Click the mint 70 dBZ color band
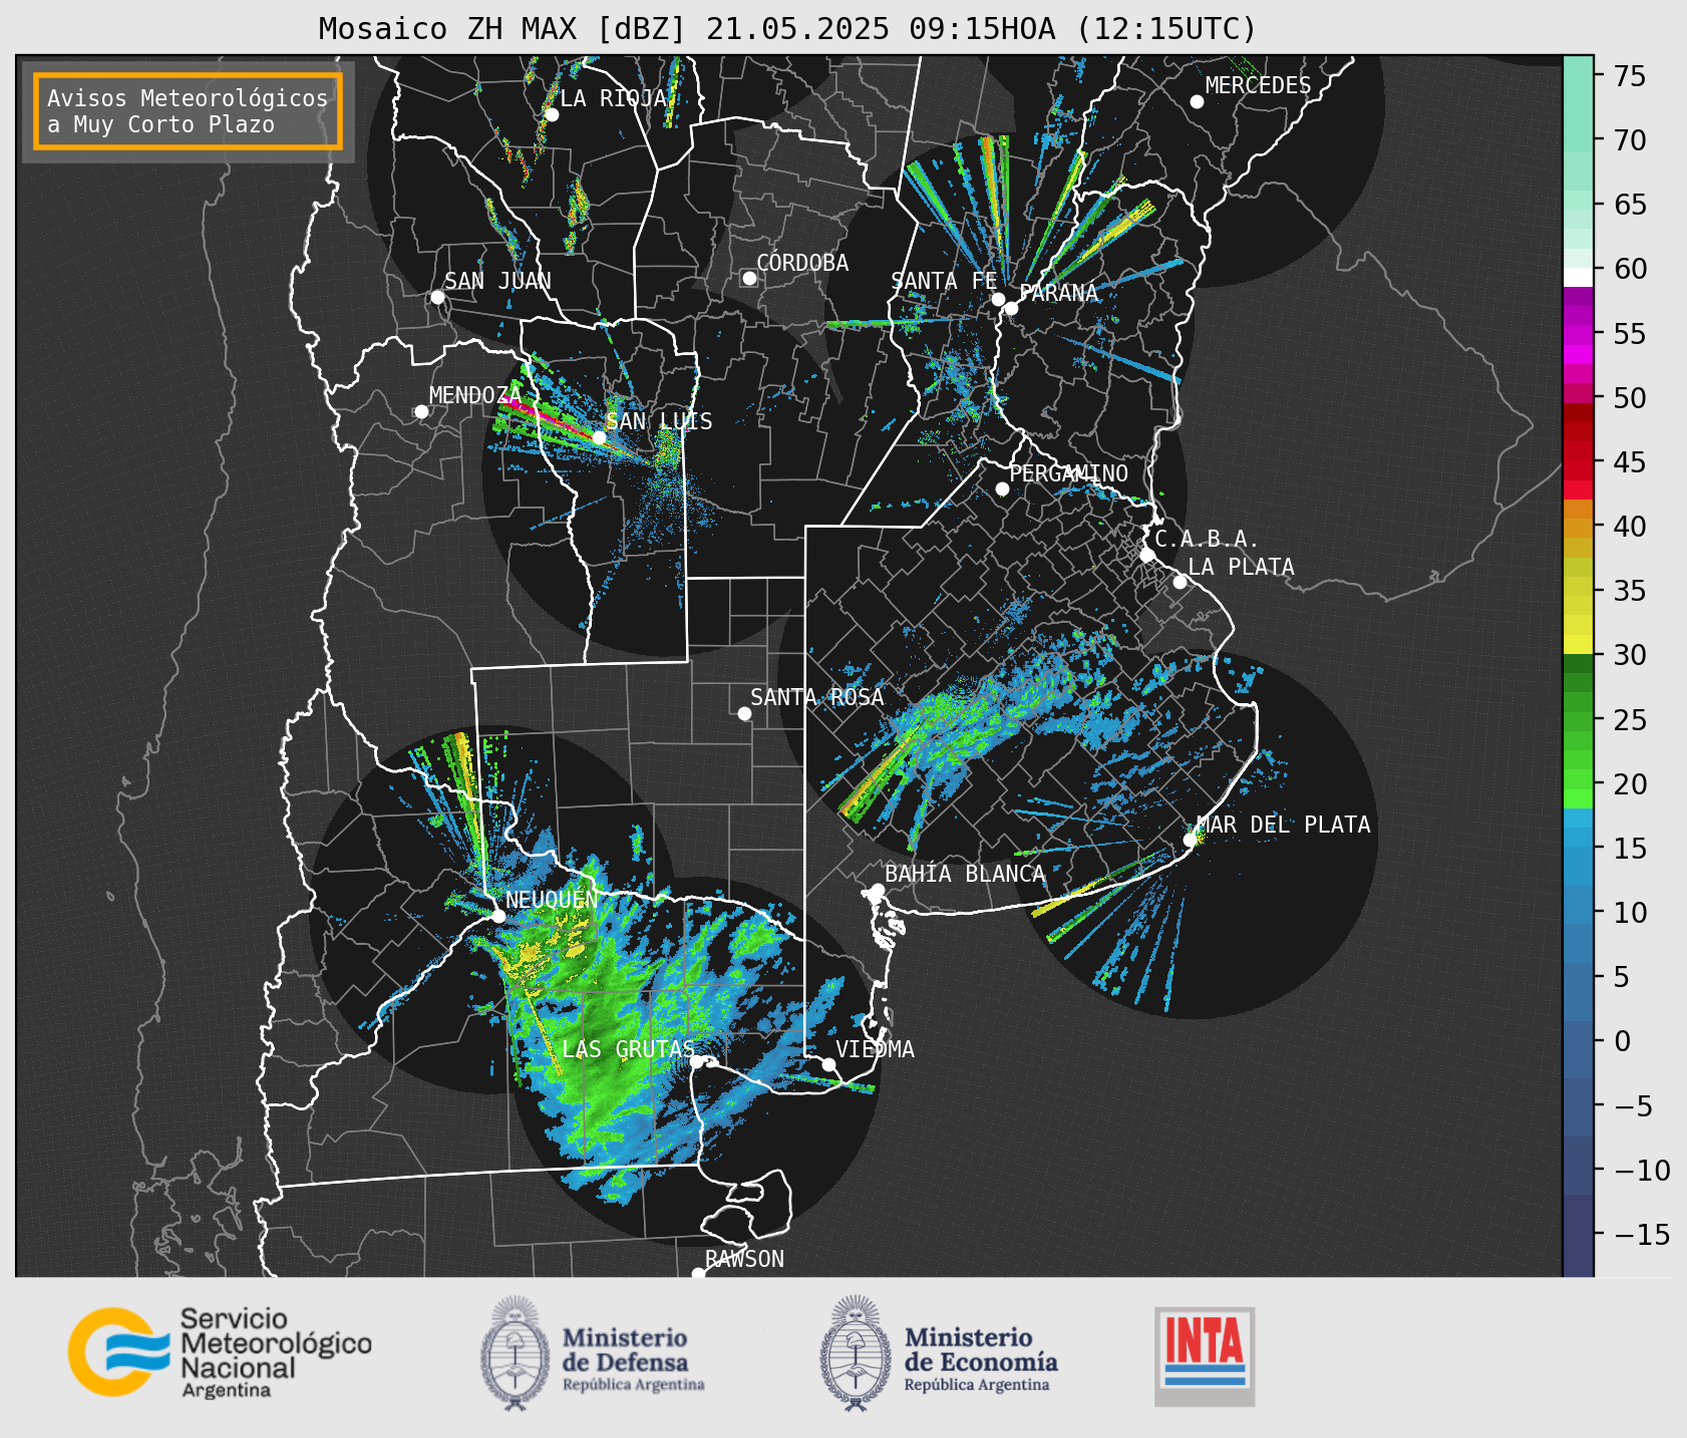The height and width of the screenshot is (1438, 1687). click(1578, 140)
